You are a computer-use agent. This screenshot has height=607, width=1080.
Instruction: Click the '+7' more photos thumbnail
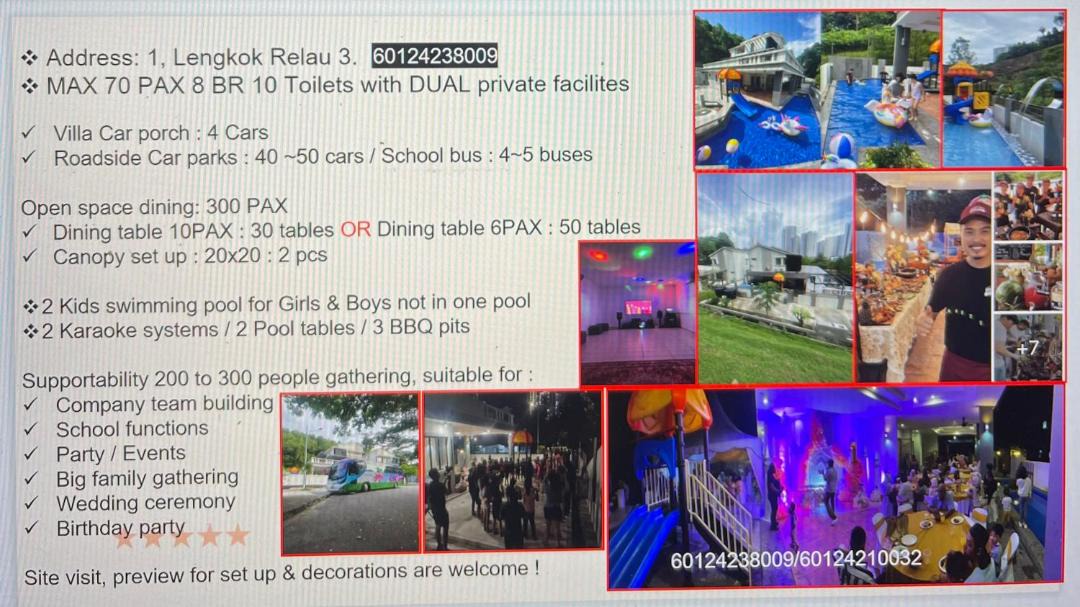coord(1028,348)
